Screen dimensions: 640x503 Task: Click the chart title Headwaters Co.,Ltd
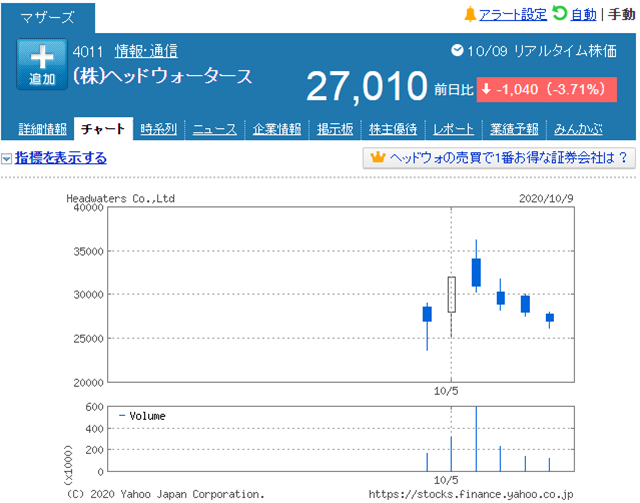(120, 198)
